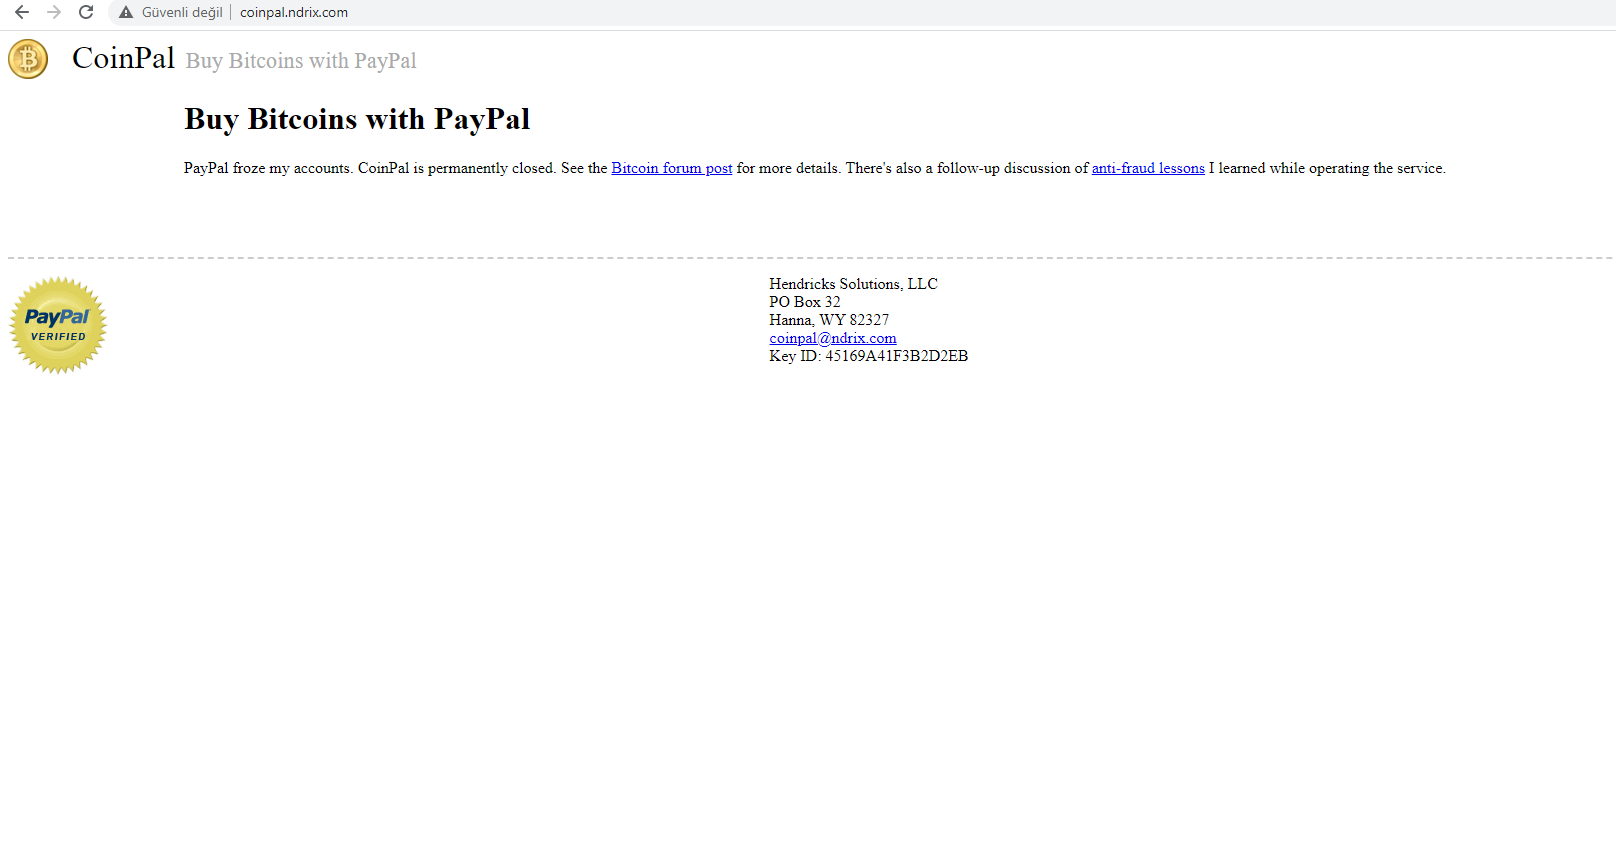Click the 'PO Box 32' address line
1616x867 pixels.
tap(805, 302)
